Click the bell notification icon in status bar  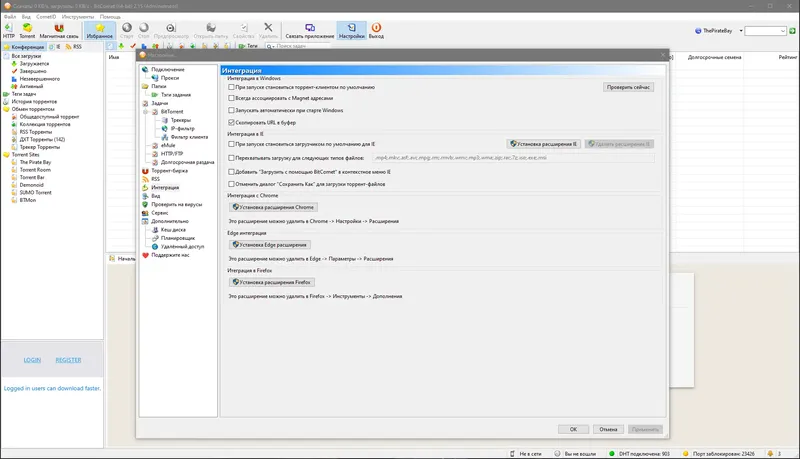click(770, 453)
